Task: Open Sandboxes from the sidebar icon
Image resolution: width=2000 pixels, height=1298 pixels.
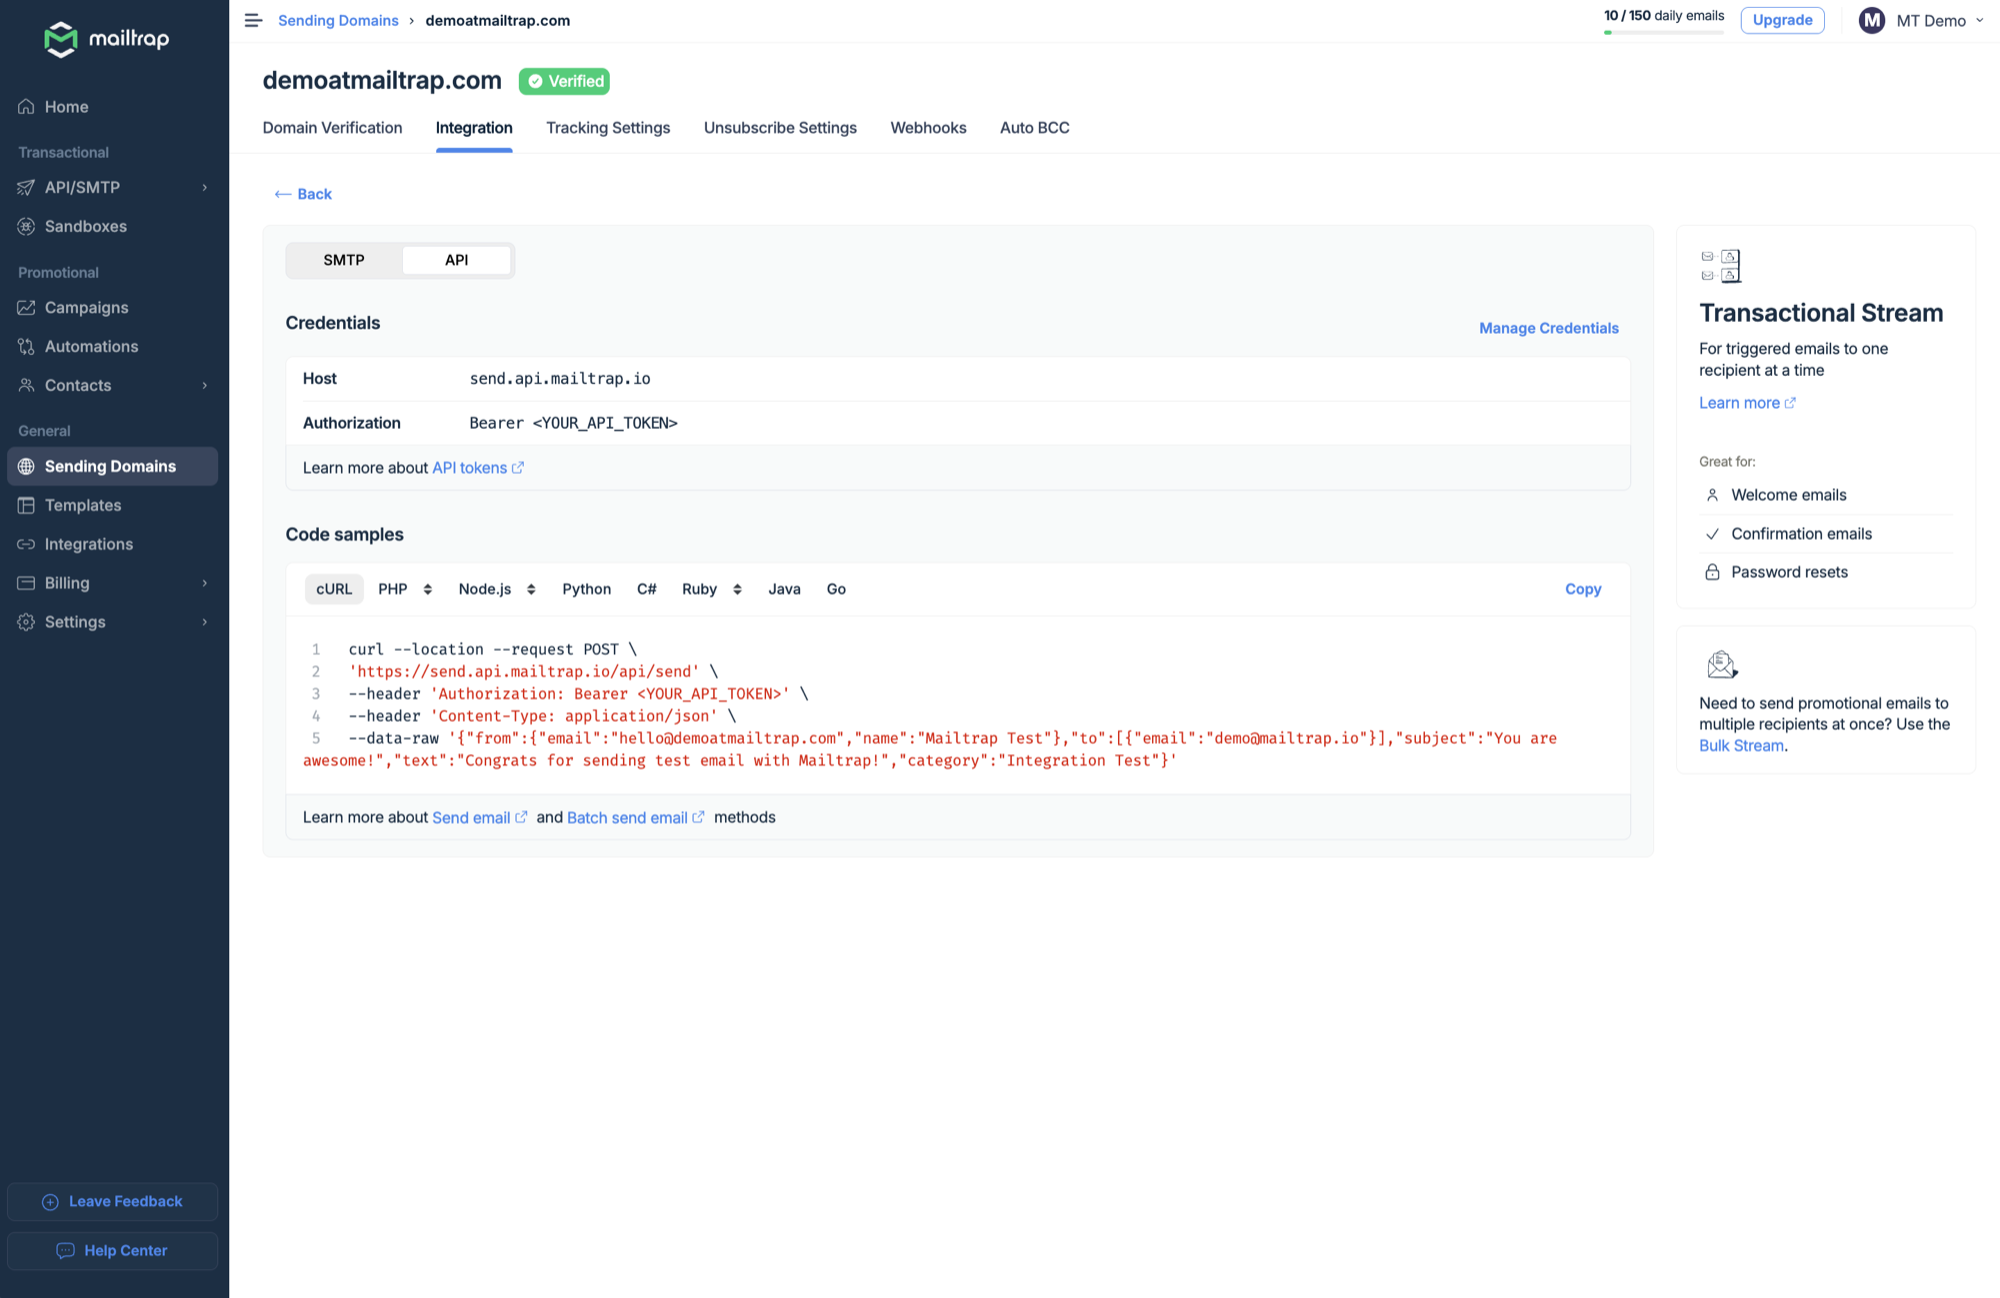Action: pyautogui.click(x=27, y=226)
